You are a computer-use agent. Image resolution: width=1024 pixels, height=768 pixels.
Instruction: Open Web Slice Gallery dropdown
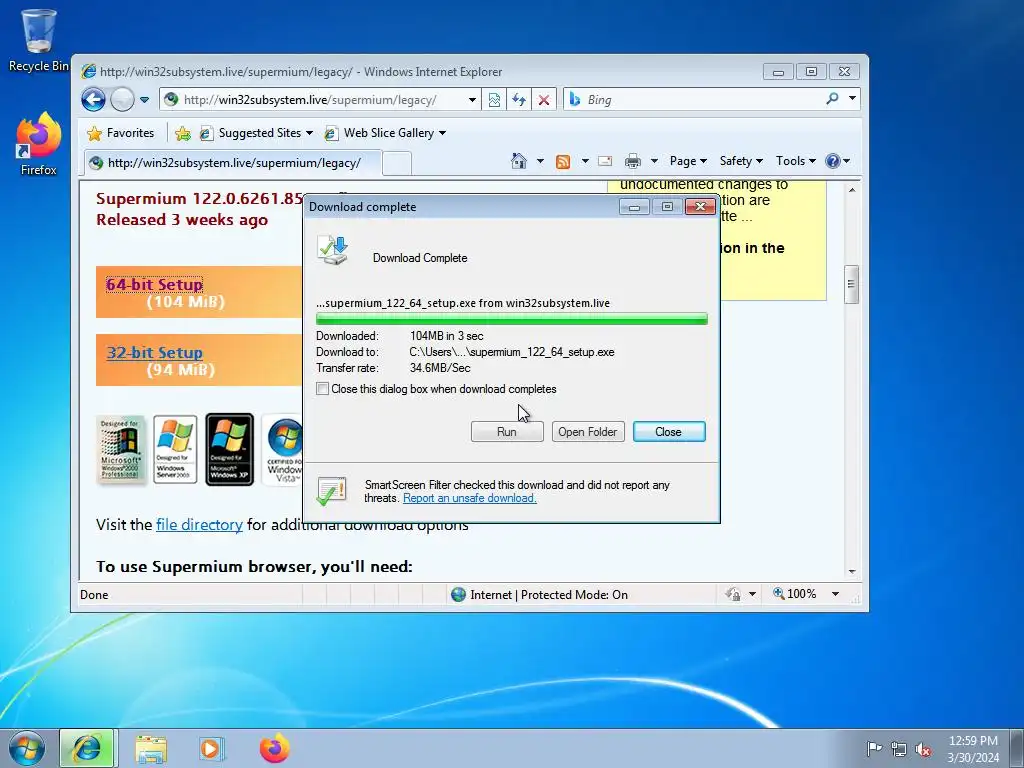[x=385, y=133]
